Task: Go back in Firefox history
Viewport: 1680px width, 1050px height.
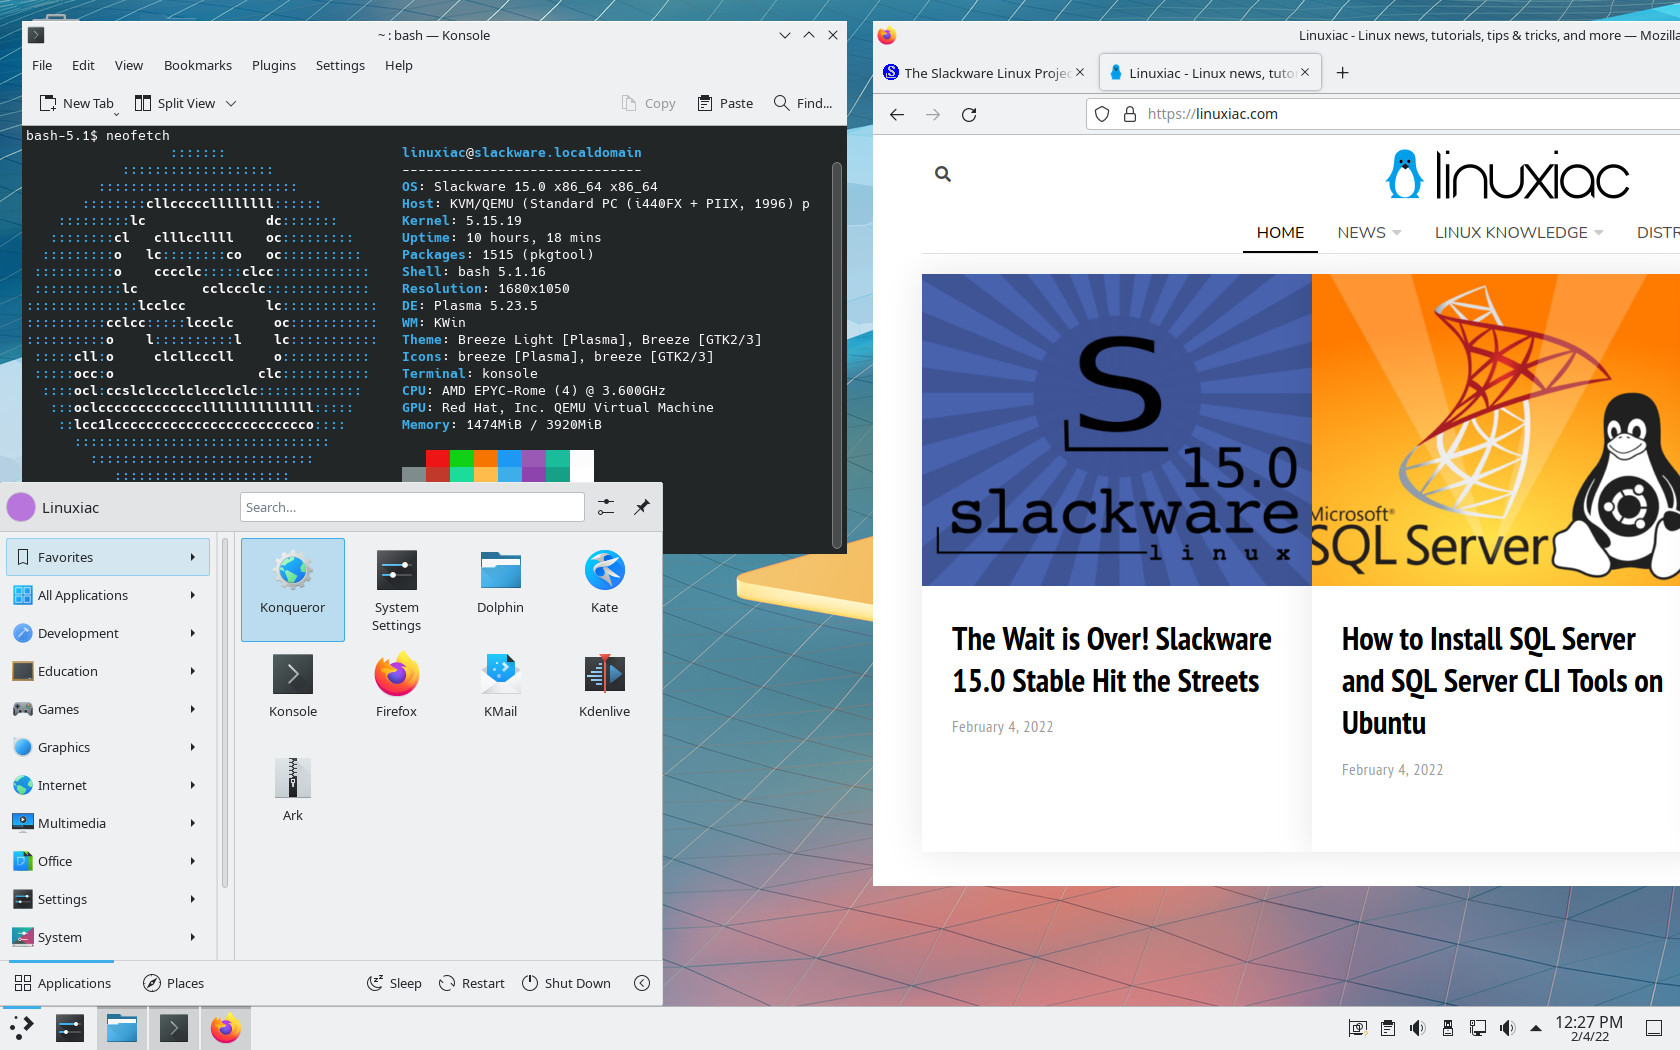Action: 897,114
